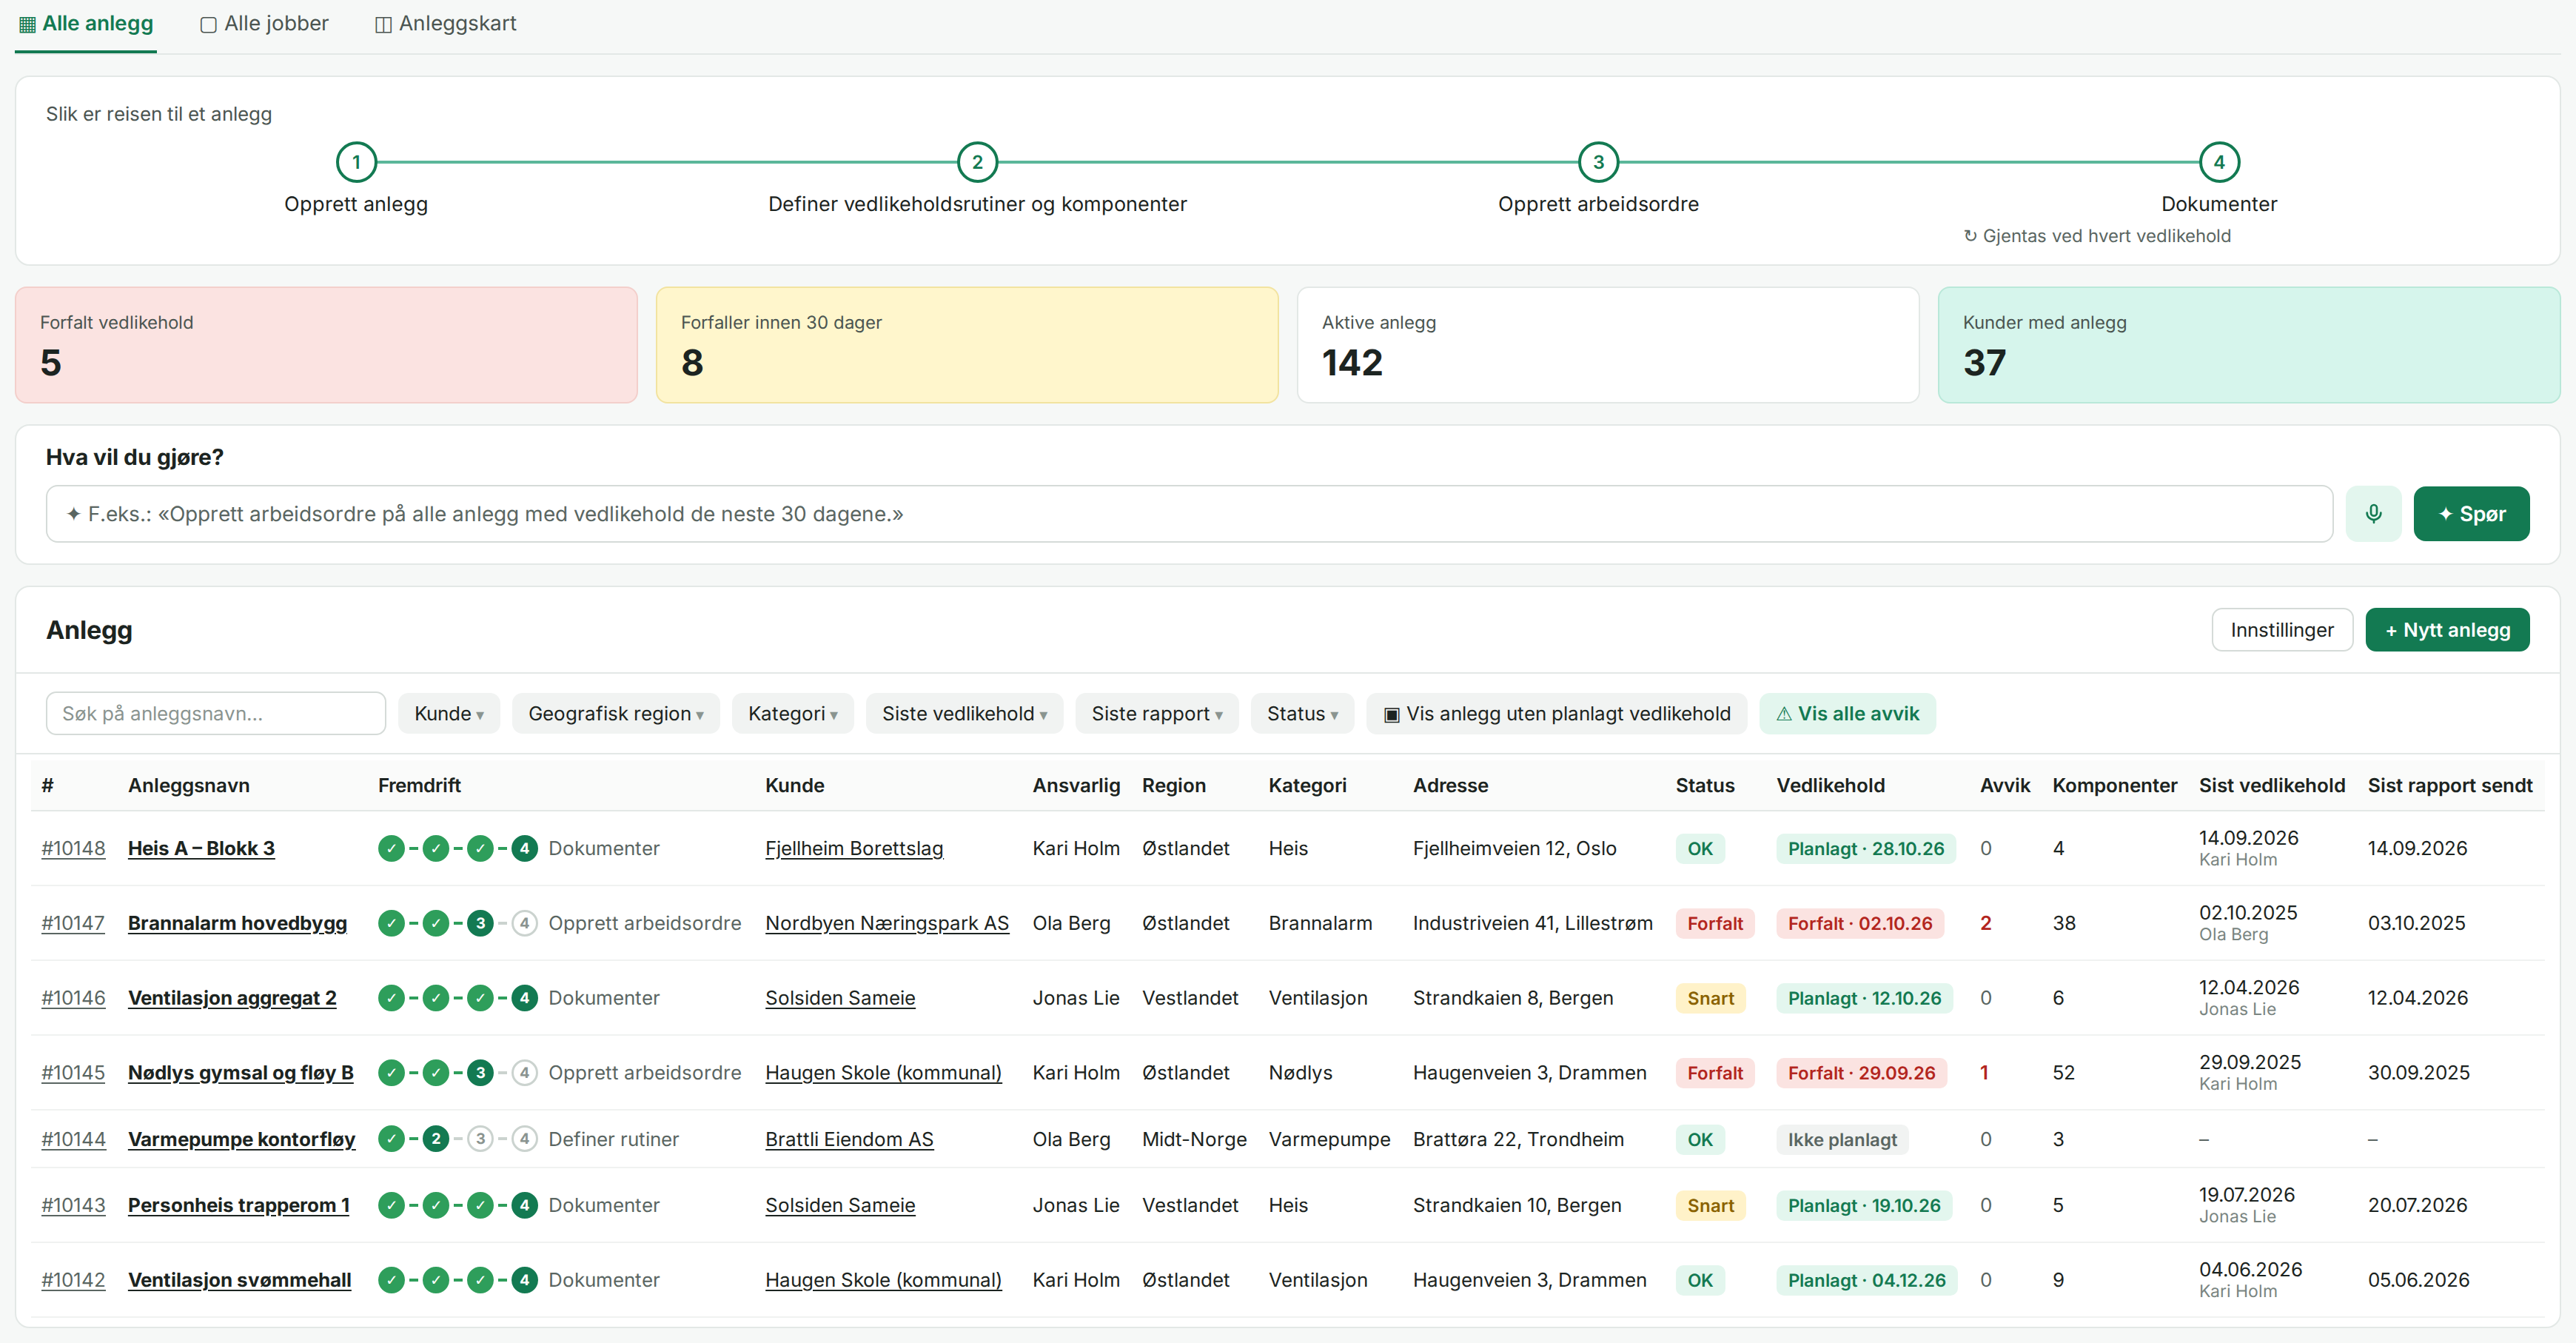The image size is (2576, 1343).
Task: Click Nytt anlegg button
Action: click(x=2447, y=630)
